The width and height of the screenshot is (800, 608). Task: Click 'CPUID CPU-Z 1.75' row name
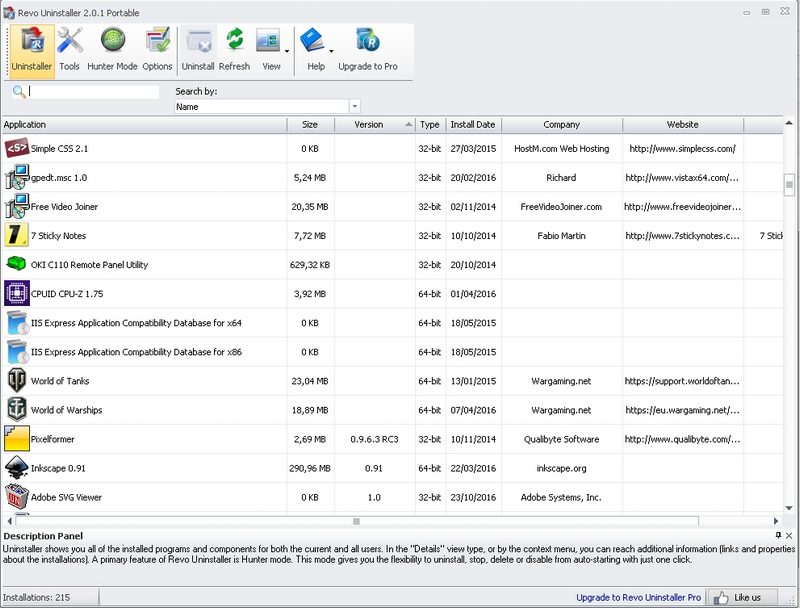click(x=67, y=294)
